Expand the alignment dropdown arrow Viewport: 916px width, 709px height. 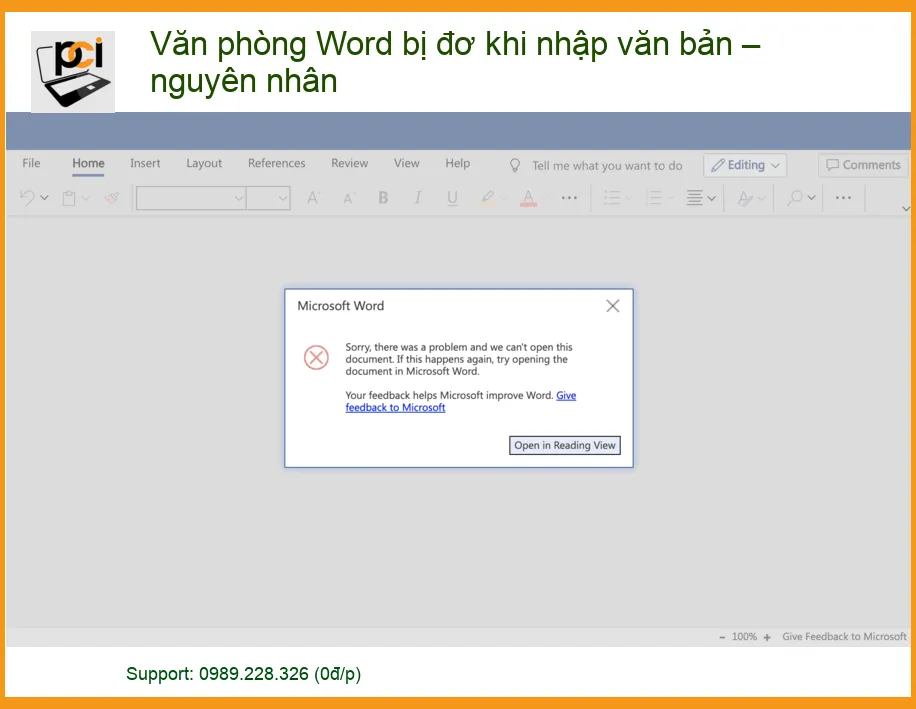[712, 198]
